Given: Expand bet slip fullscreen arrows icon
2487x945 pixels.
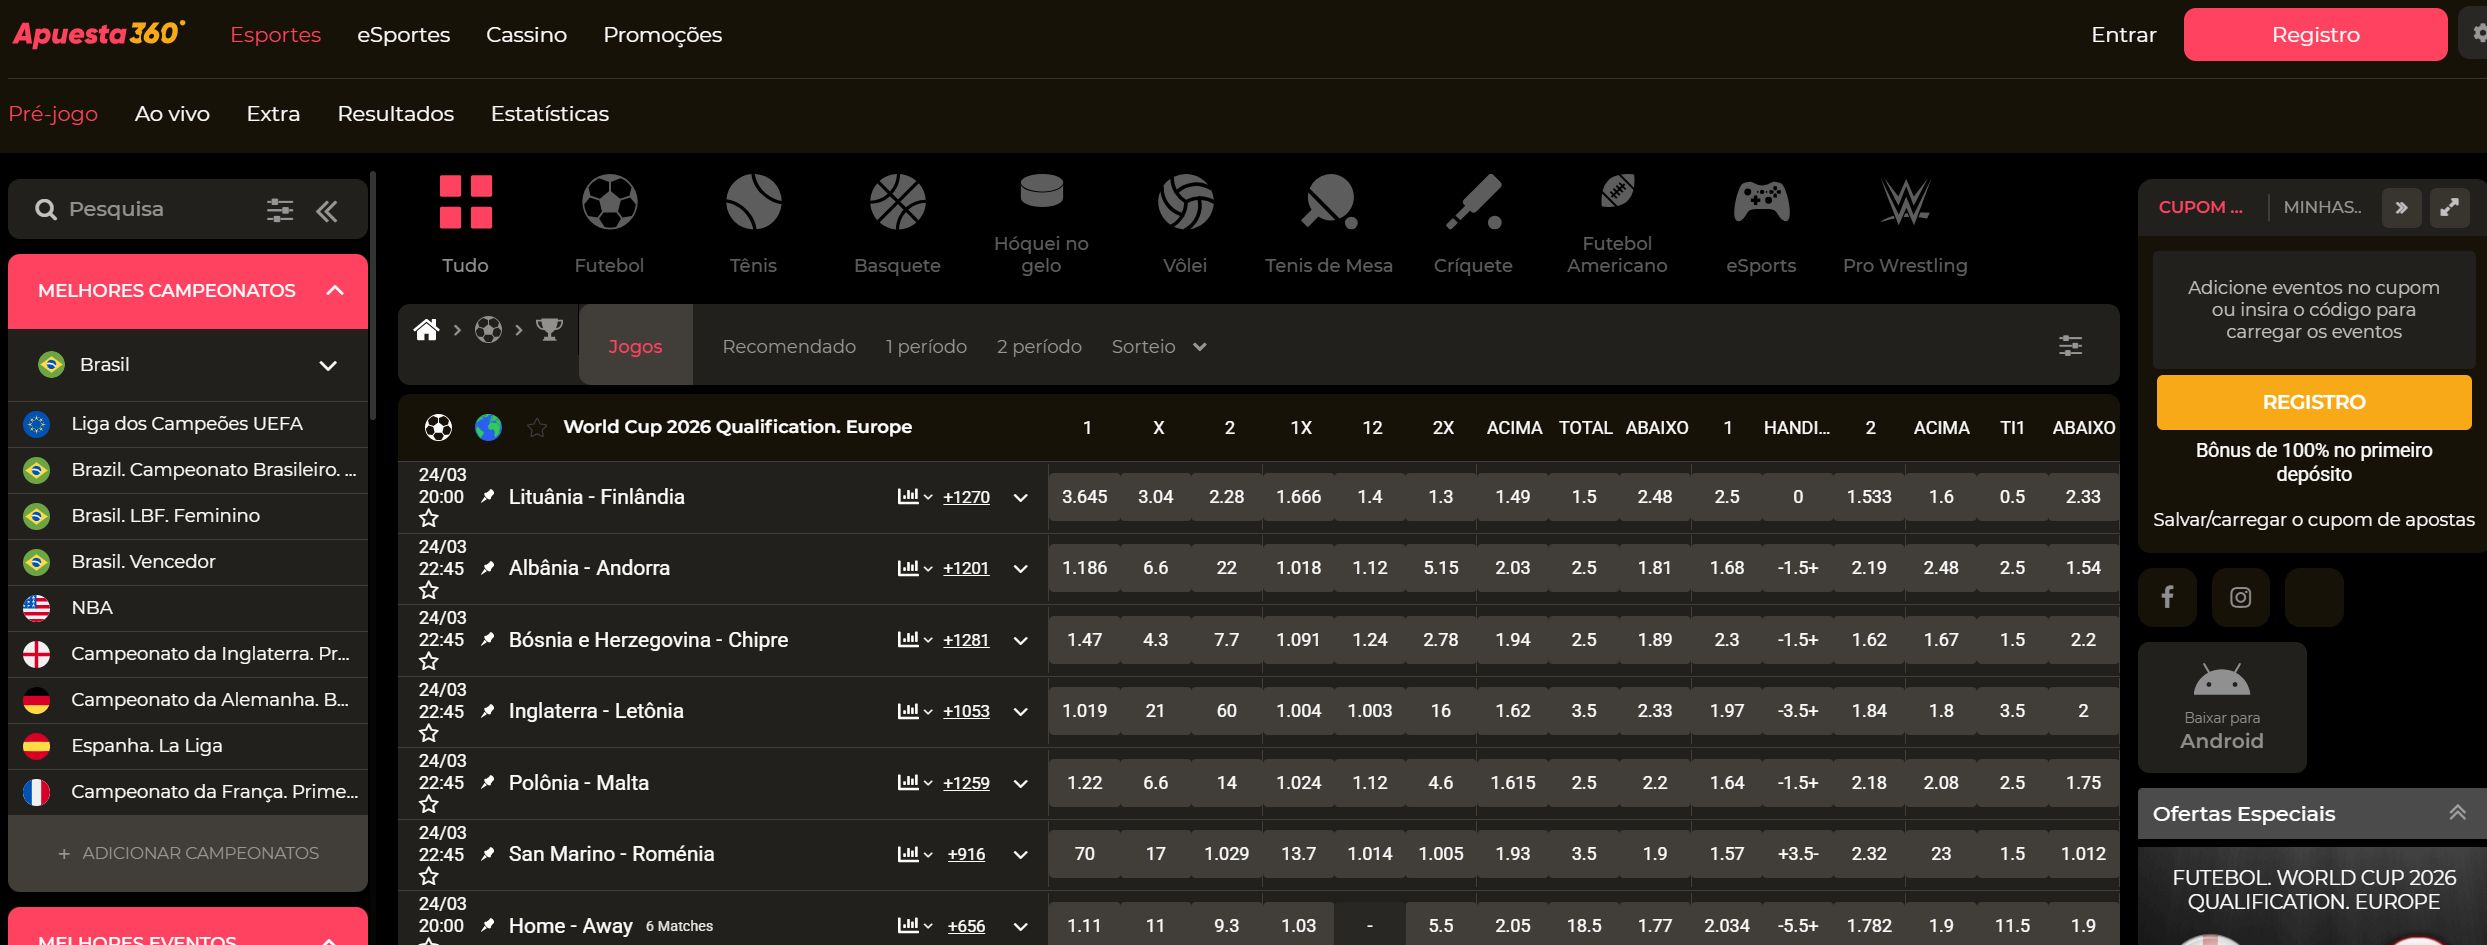Looking at the screenshot, I should coord(2450,208).
